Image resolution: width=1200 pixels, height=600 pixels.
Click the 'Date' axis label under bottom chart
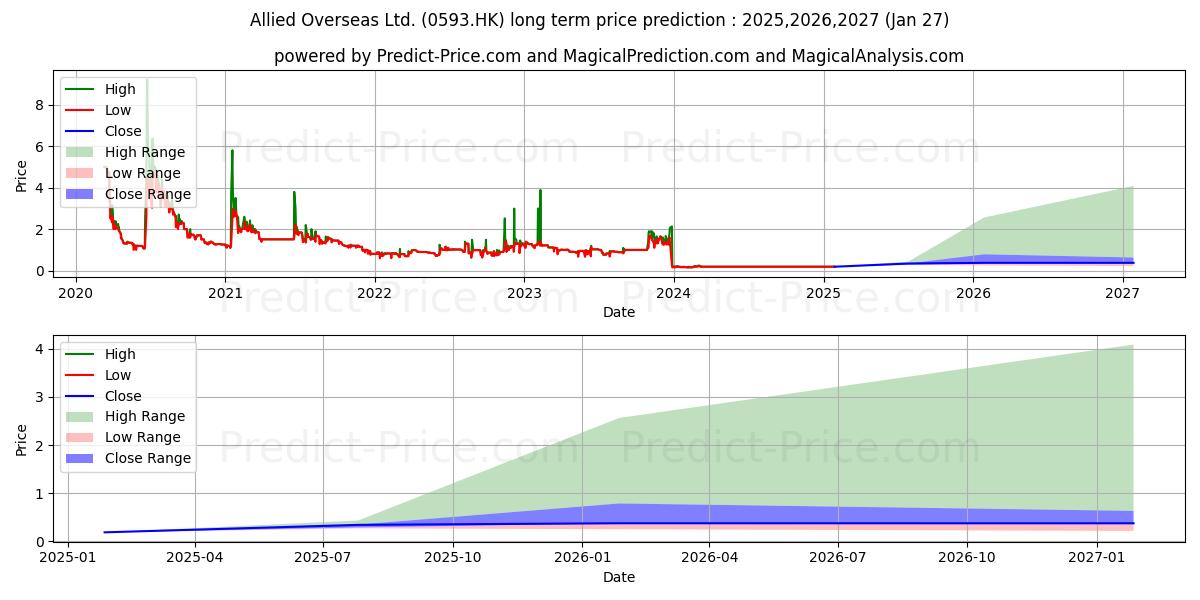point(619,577)
